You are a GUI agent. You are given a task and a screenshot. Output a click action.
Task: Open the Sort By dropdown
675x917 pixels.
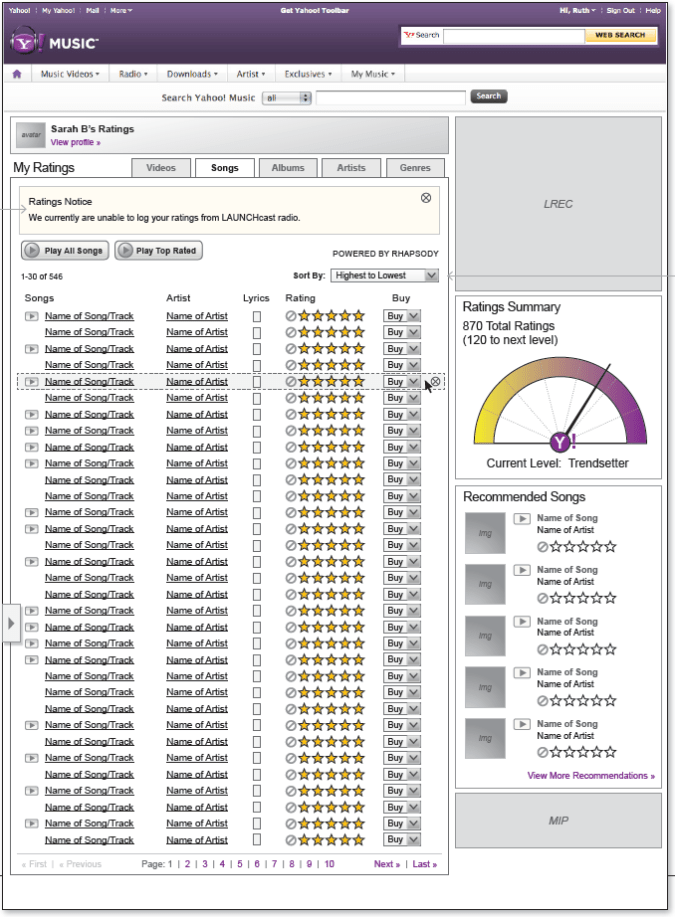click(x=386, y=275)
